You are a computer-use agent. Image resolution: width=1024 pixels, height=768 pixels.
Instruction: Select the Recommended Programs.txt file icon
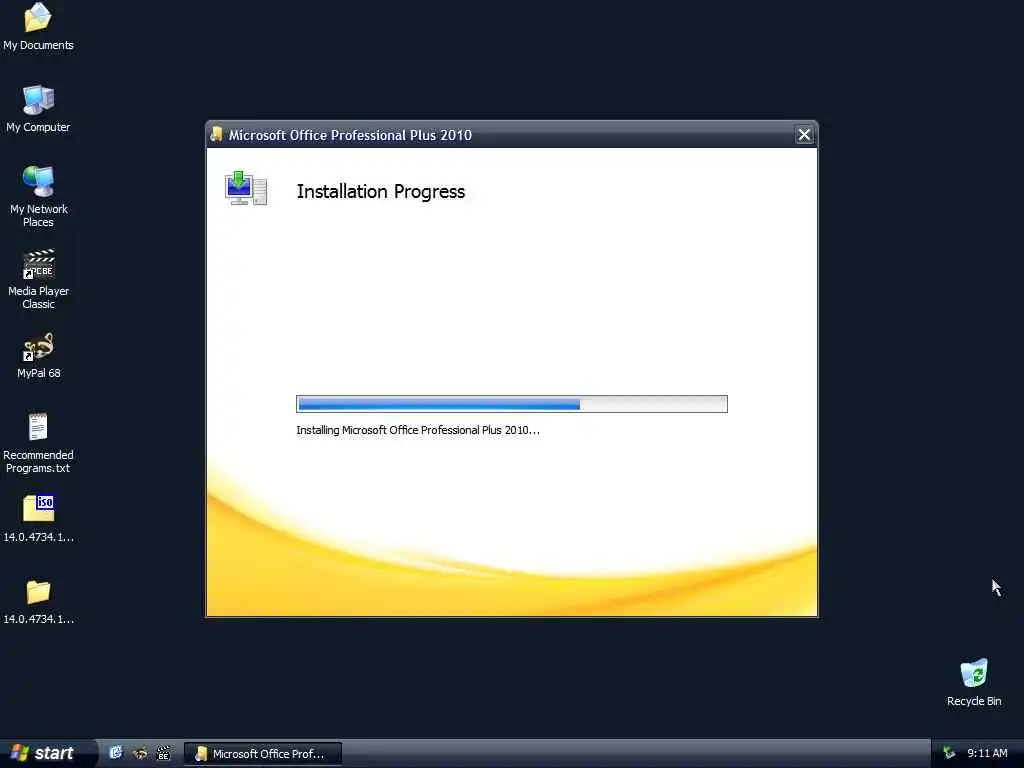tap(38, 443)
